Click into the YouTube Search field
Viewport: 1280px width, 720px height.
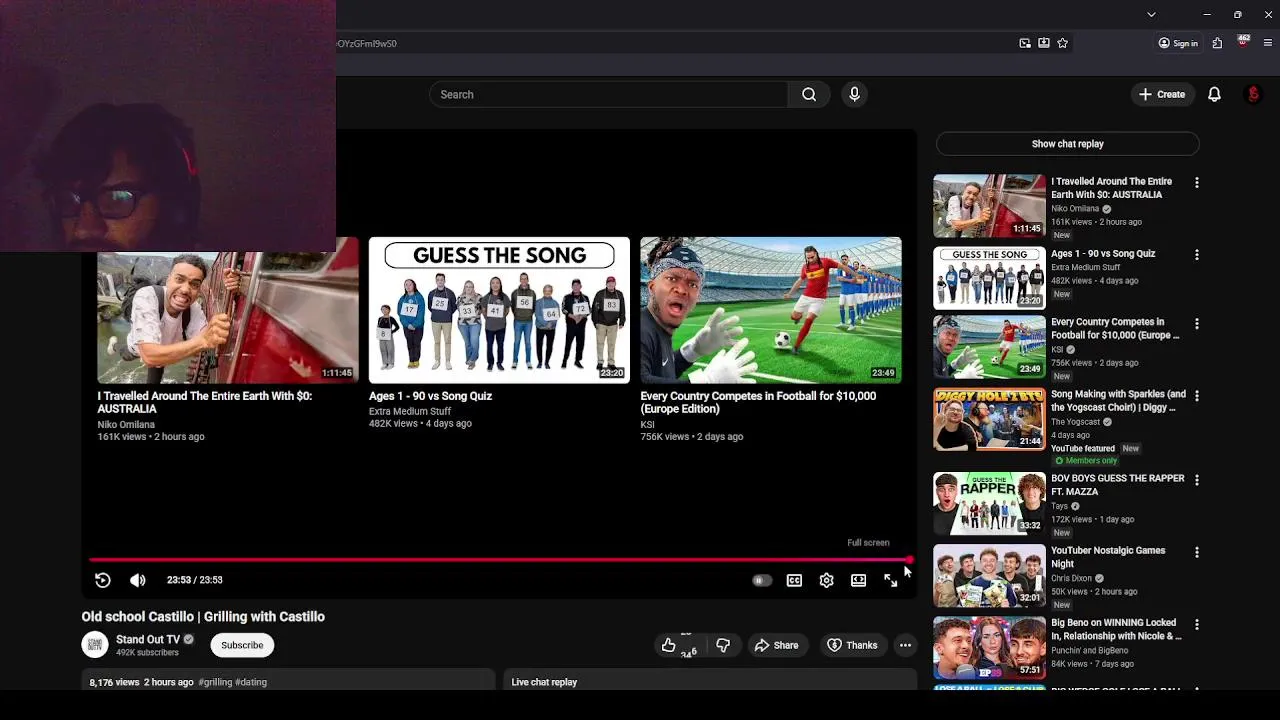point(609,94)
